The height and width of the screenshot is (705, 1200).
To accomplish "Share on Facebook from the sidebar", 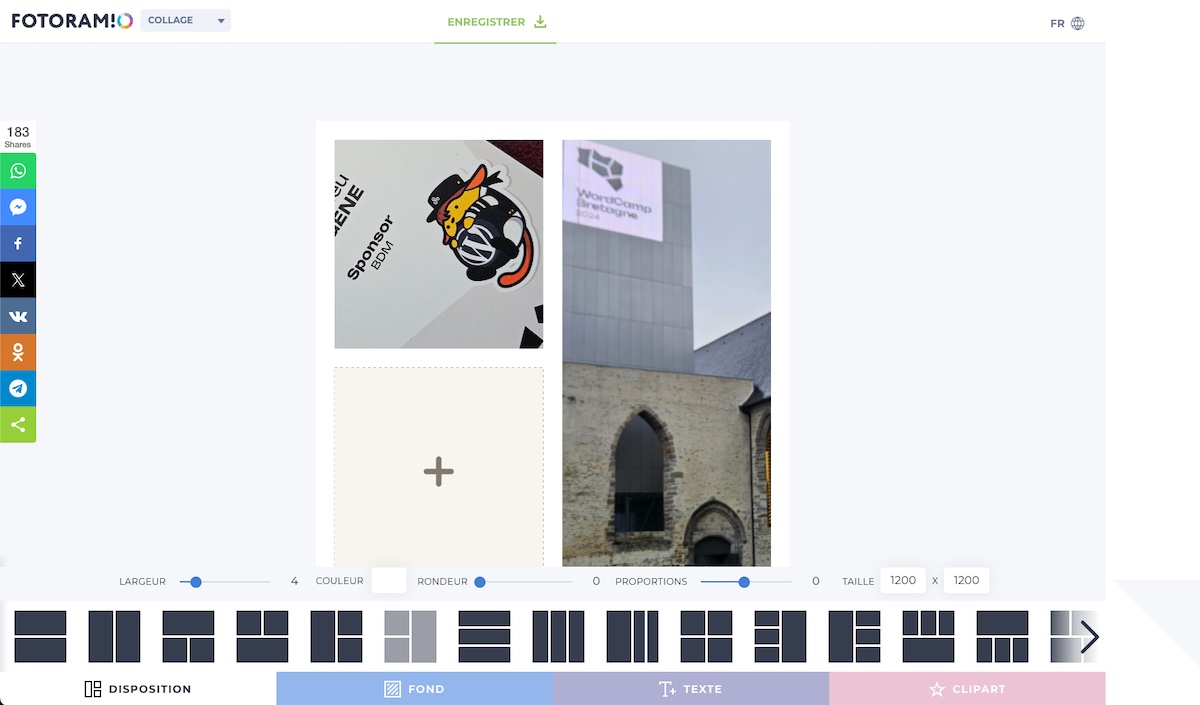I will (18, 243).
